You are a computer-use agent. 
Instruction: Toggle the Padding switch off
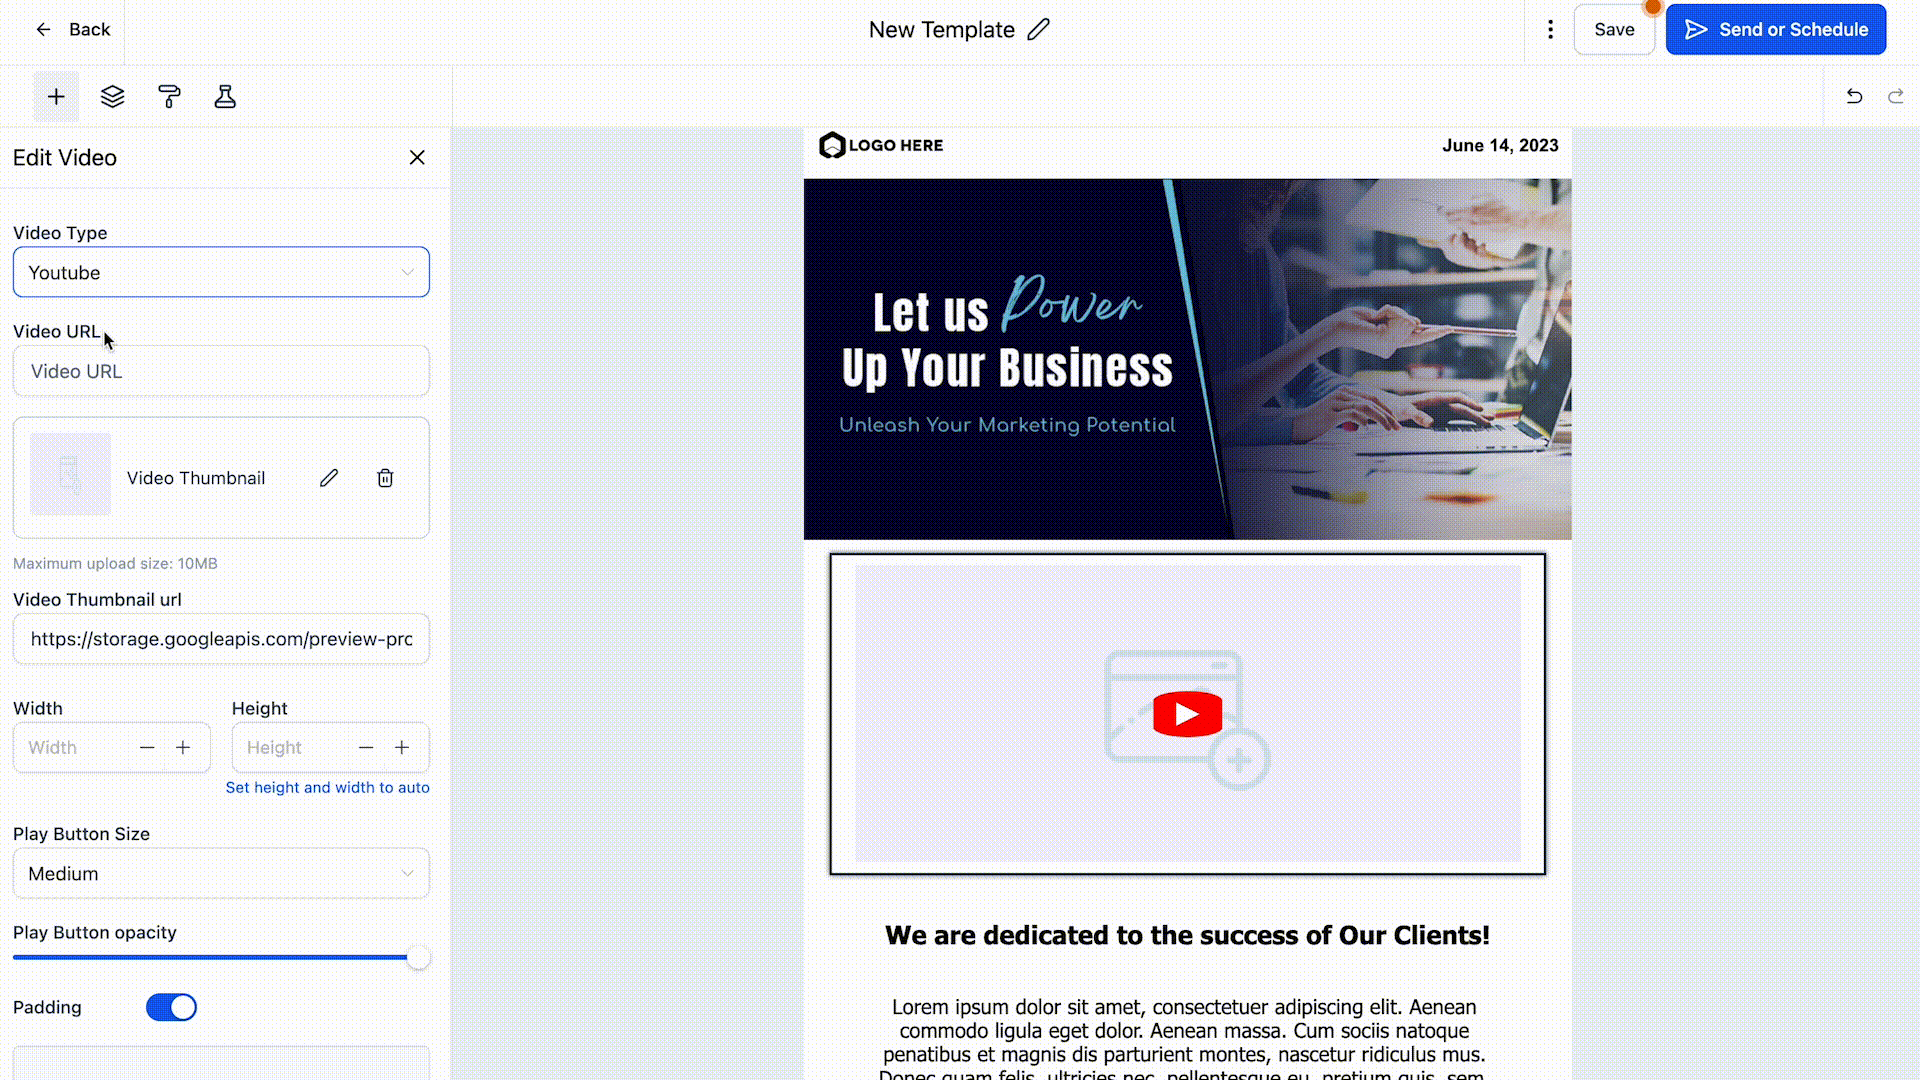coord(171,1007)
